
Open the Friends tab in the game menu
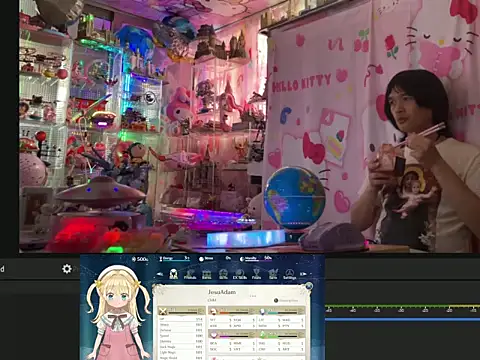[x=190, y=274]
